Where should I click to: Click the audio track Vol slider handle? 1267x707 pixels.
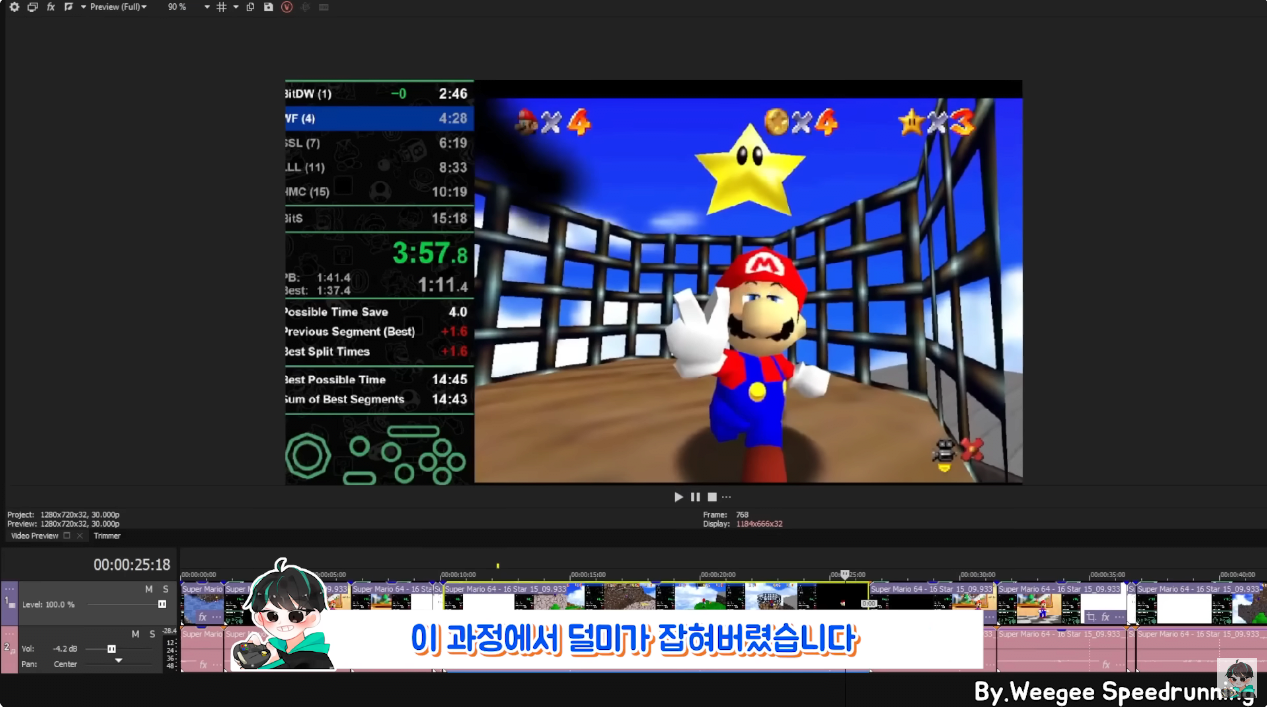pyautogui.click(x=111, y=649)
